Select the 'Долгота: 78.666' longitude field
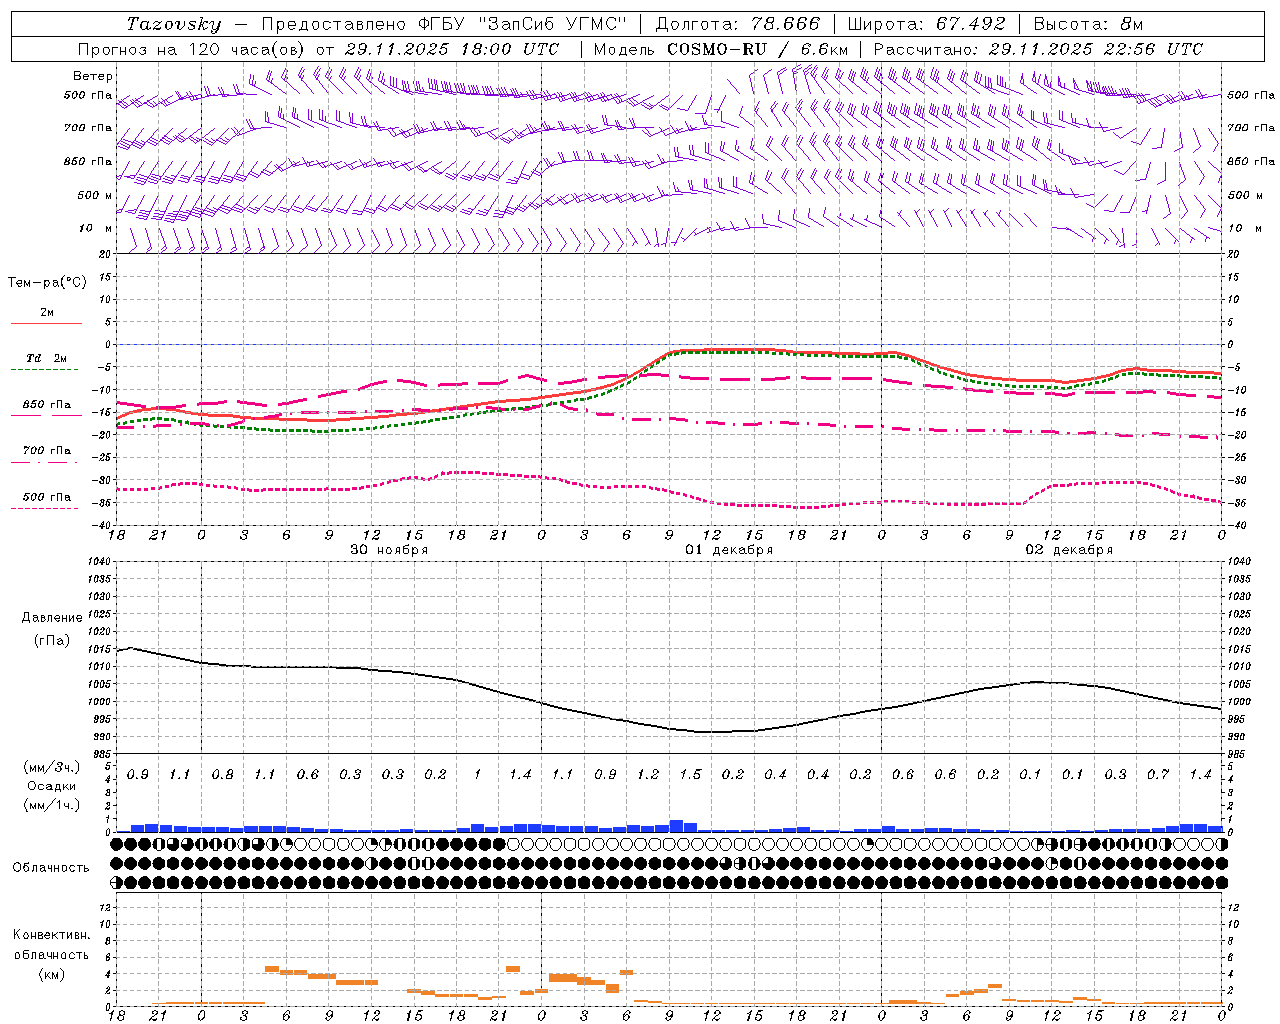 737,24
